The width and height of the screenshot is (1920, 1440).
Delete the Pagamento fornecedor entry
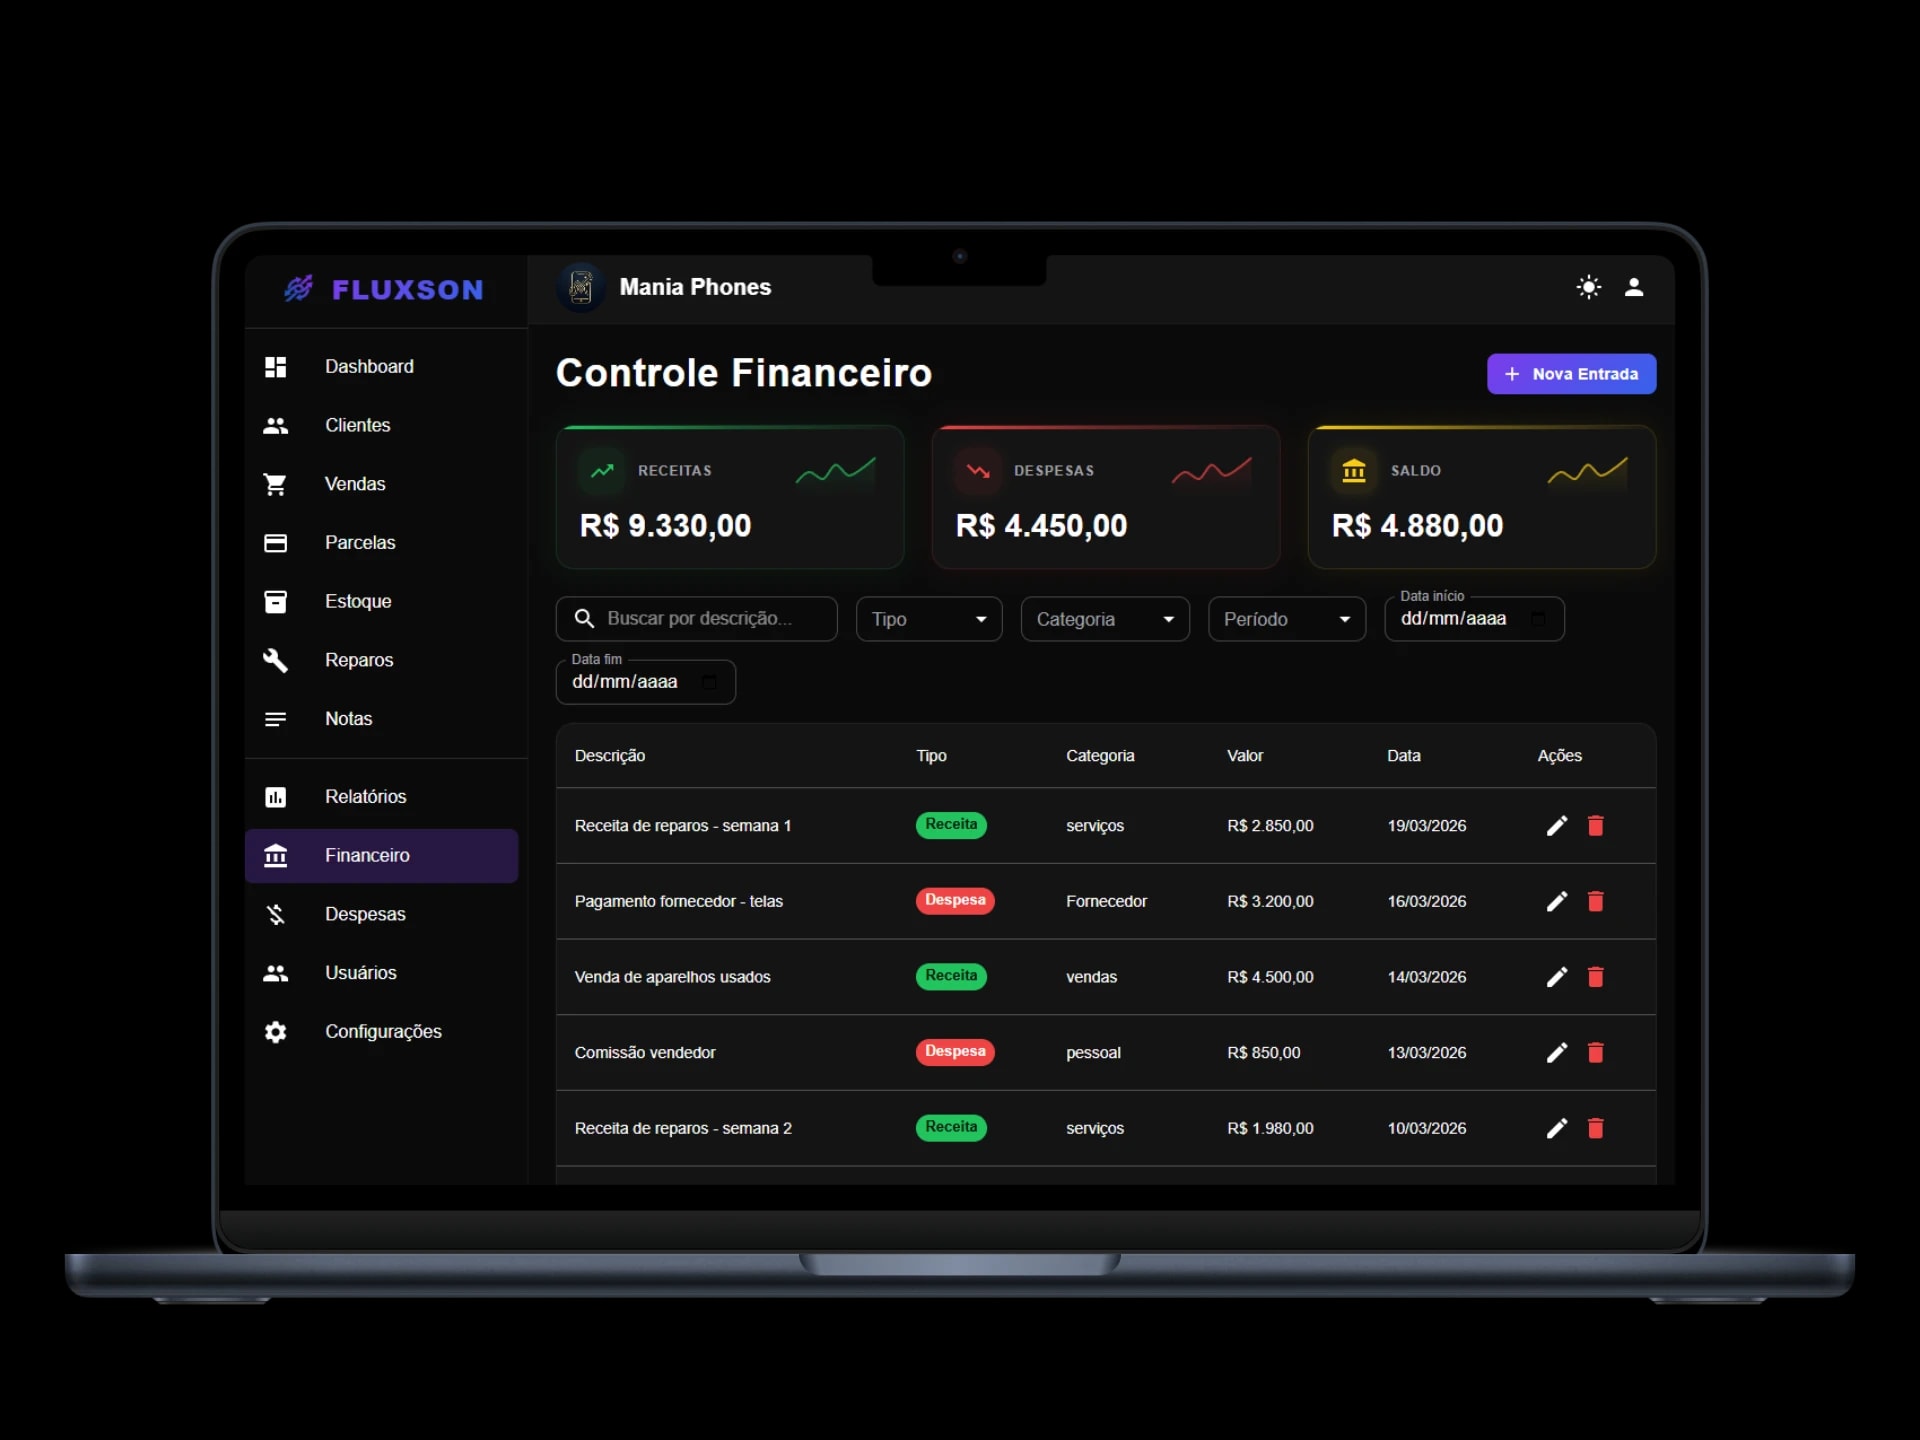point(1596,901)
